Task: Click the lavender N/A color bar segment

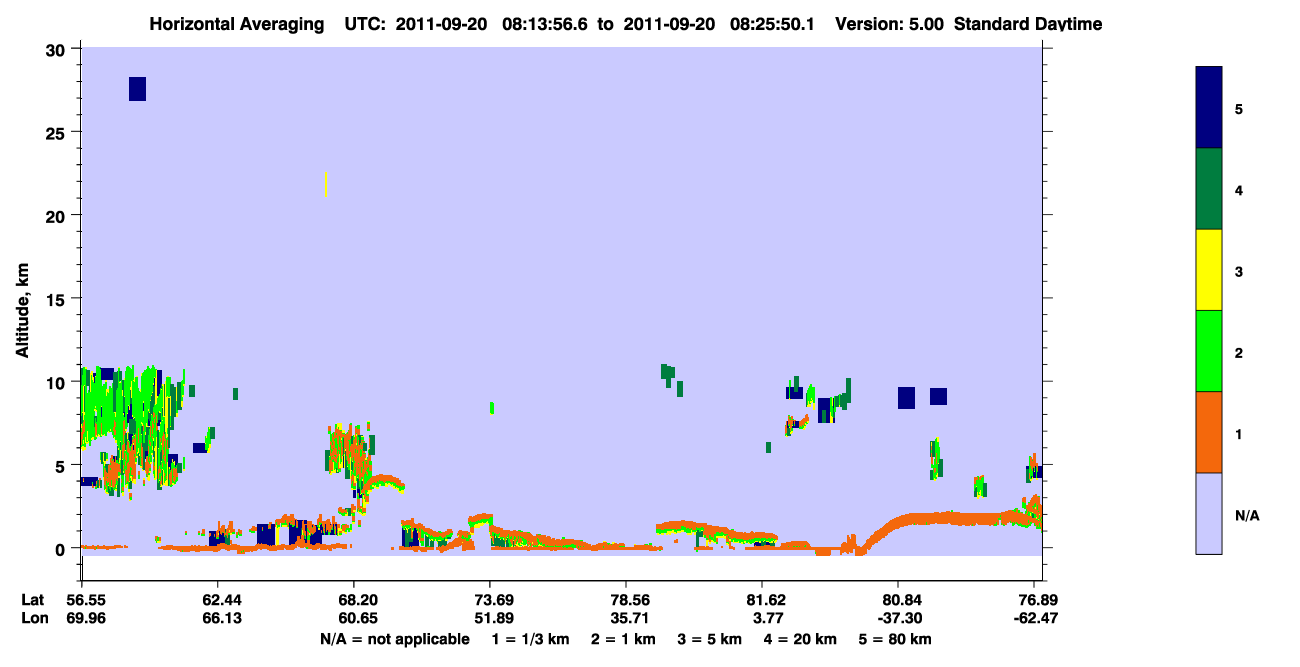Action: coord(1209,513)
